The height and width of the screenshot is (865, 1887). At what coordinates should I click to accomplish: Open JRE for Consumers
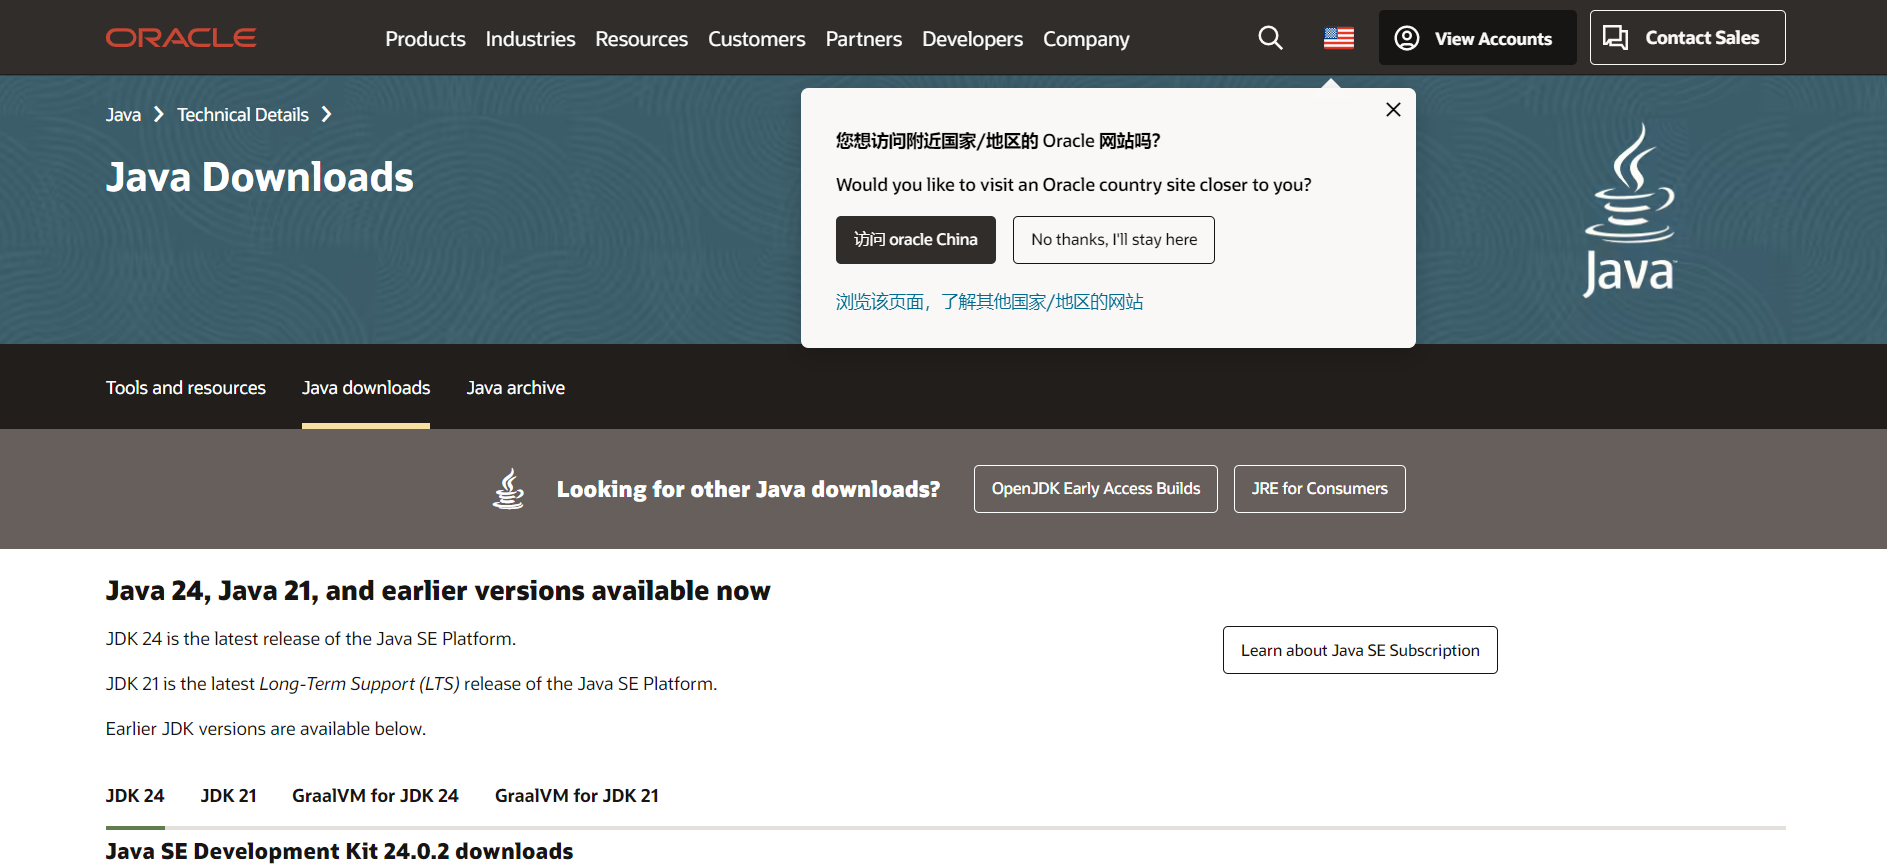point(1319,489)
